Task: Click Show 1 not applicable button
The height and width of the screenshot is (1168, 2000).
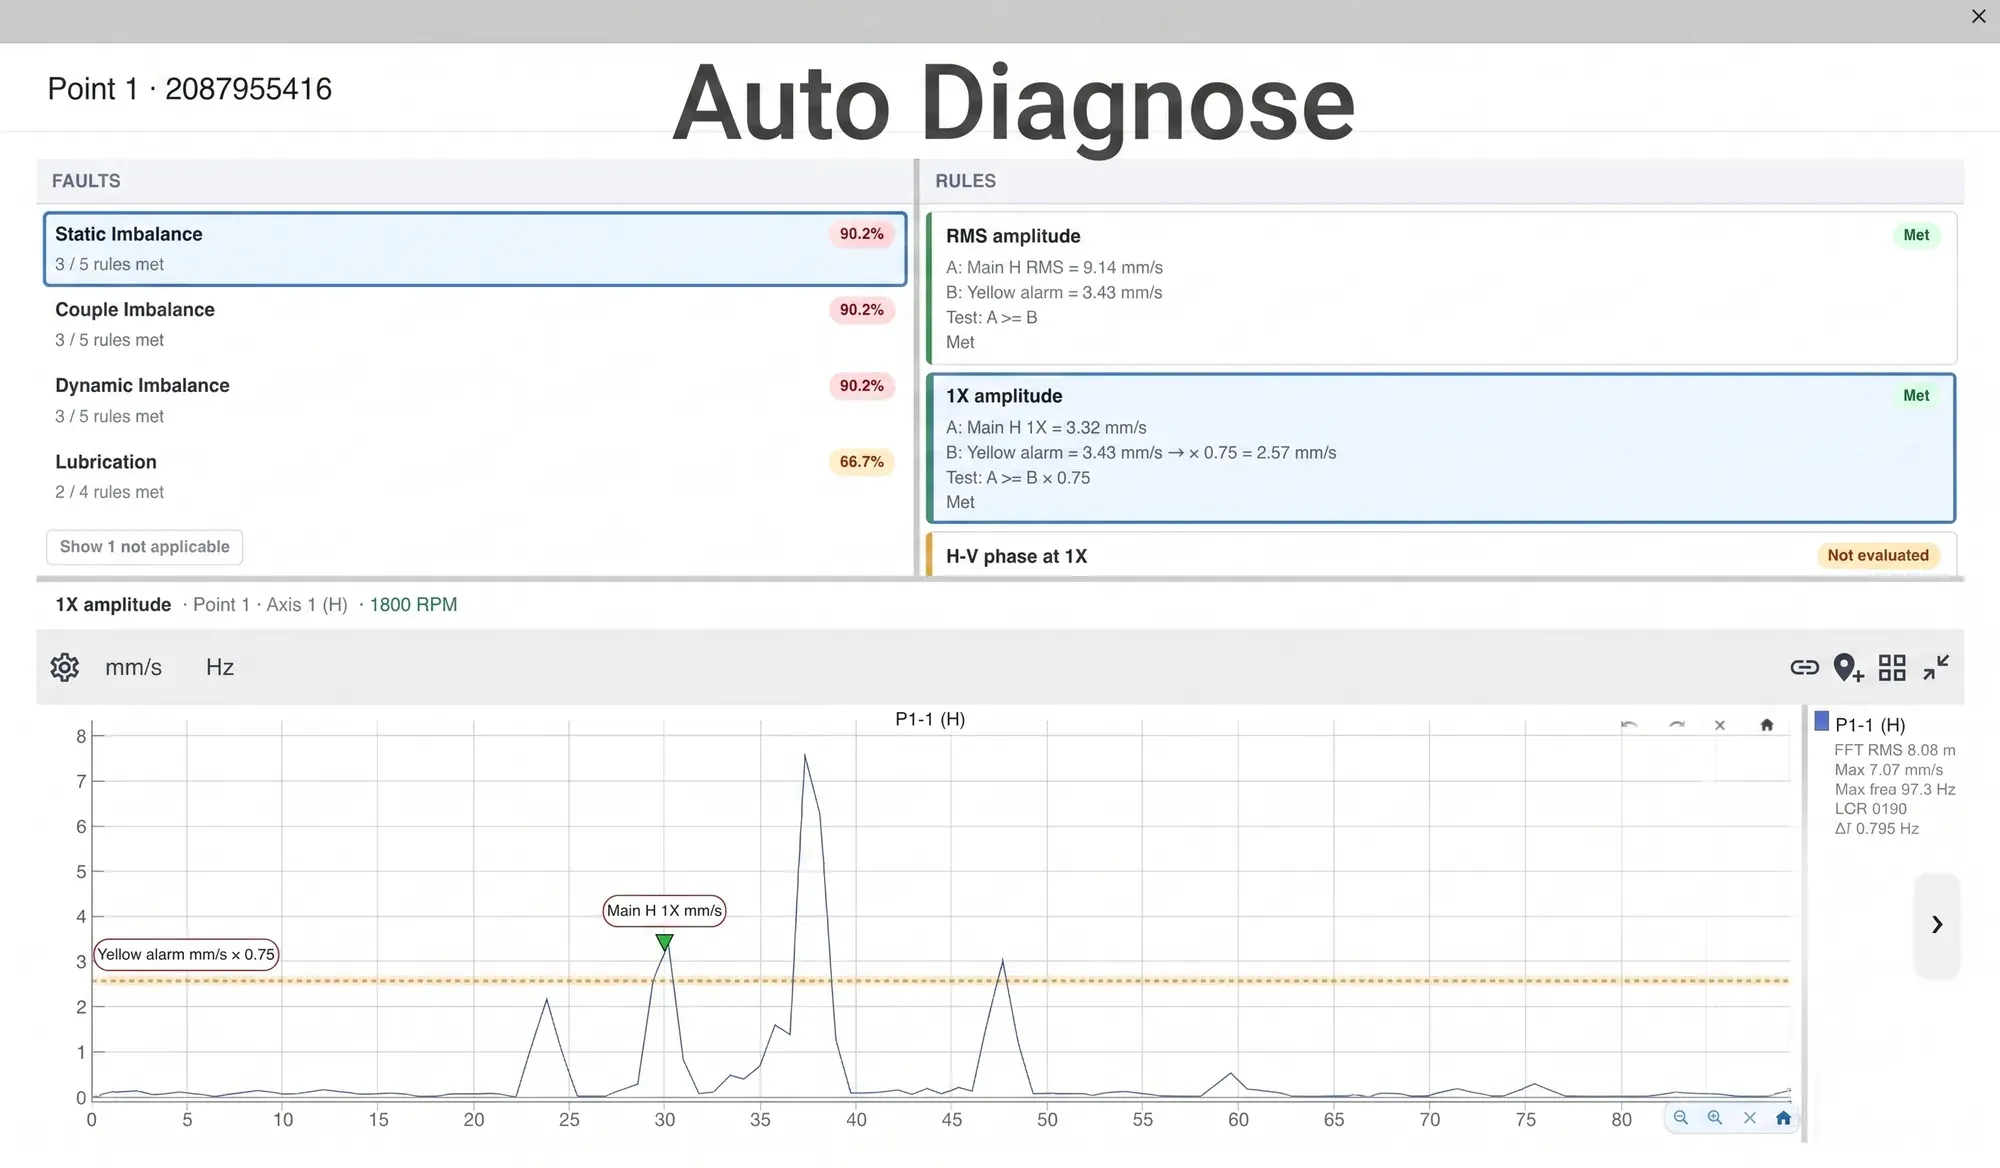Action: 144,547
